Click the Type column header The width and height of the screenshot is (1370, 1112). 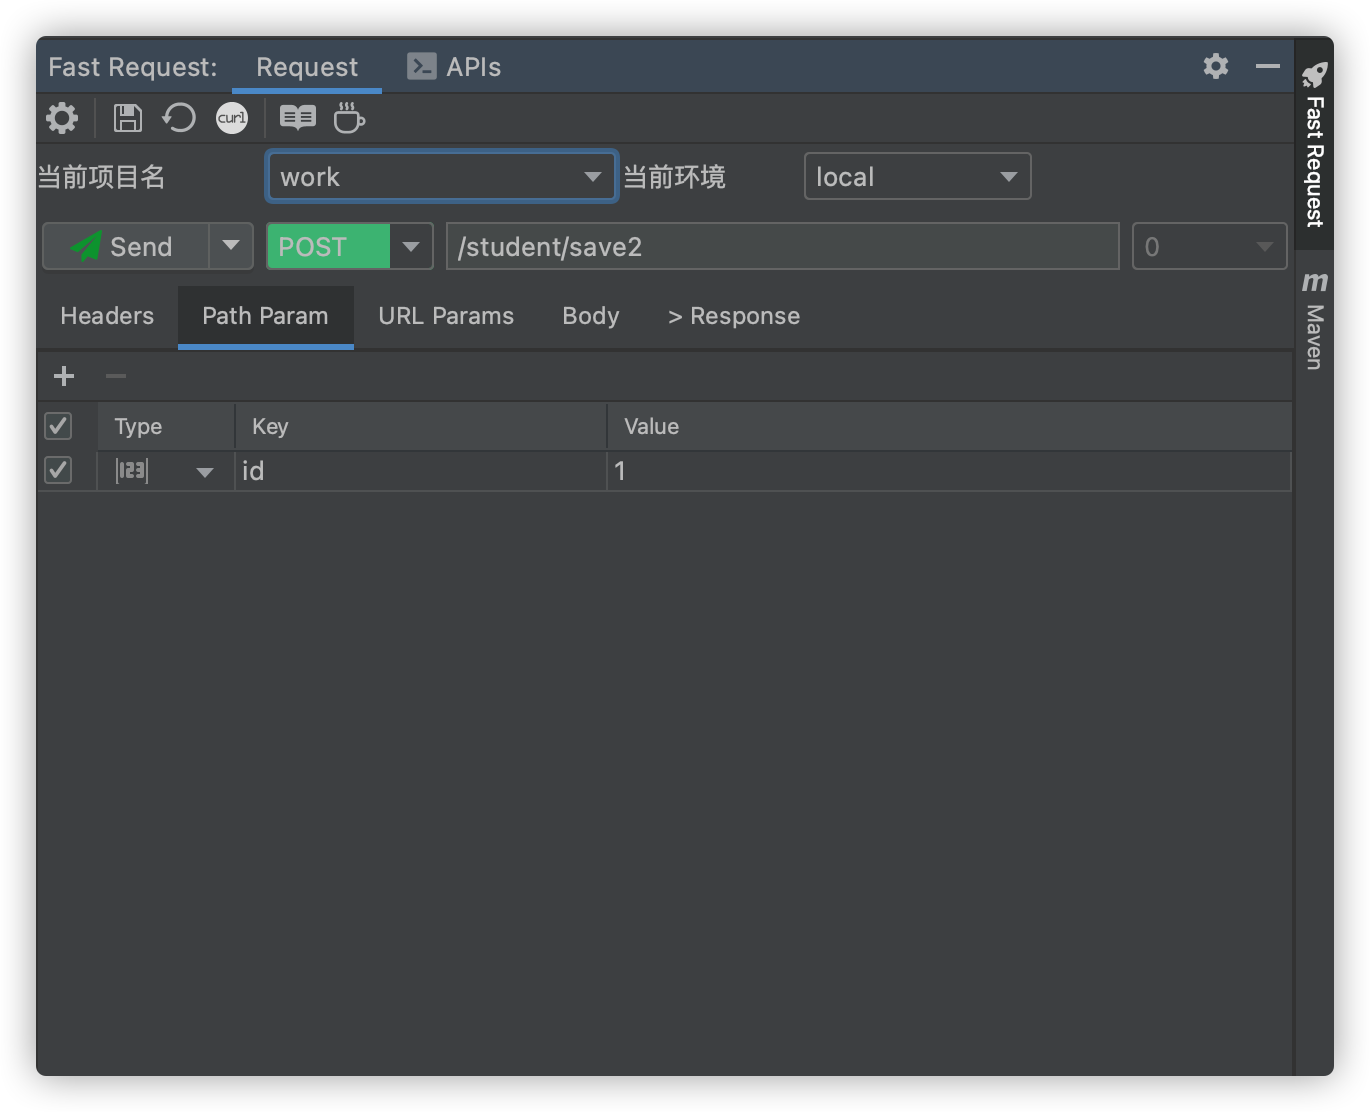tap(166, 427)
